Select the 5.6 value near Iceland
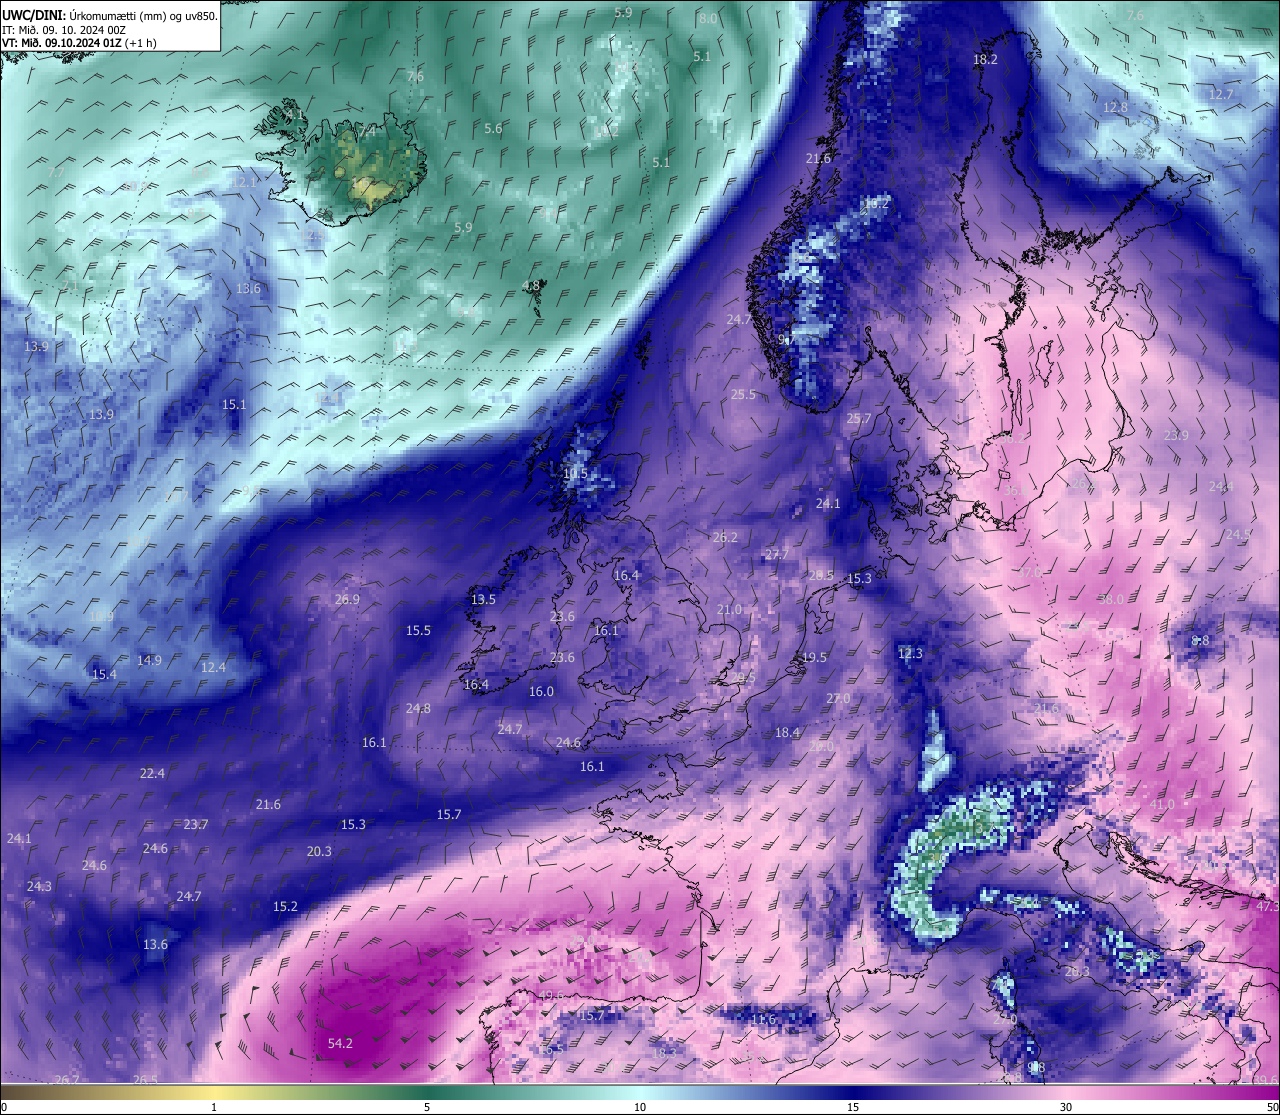The image size is (1280, 1115). click(x=493, y=128)
